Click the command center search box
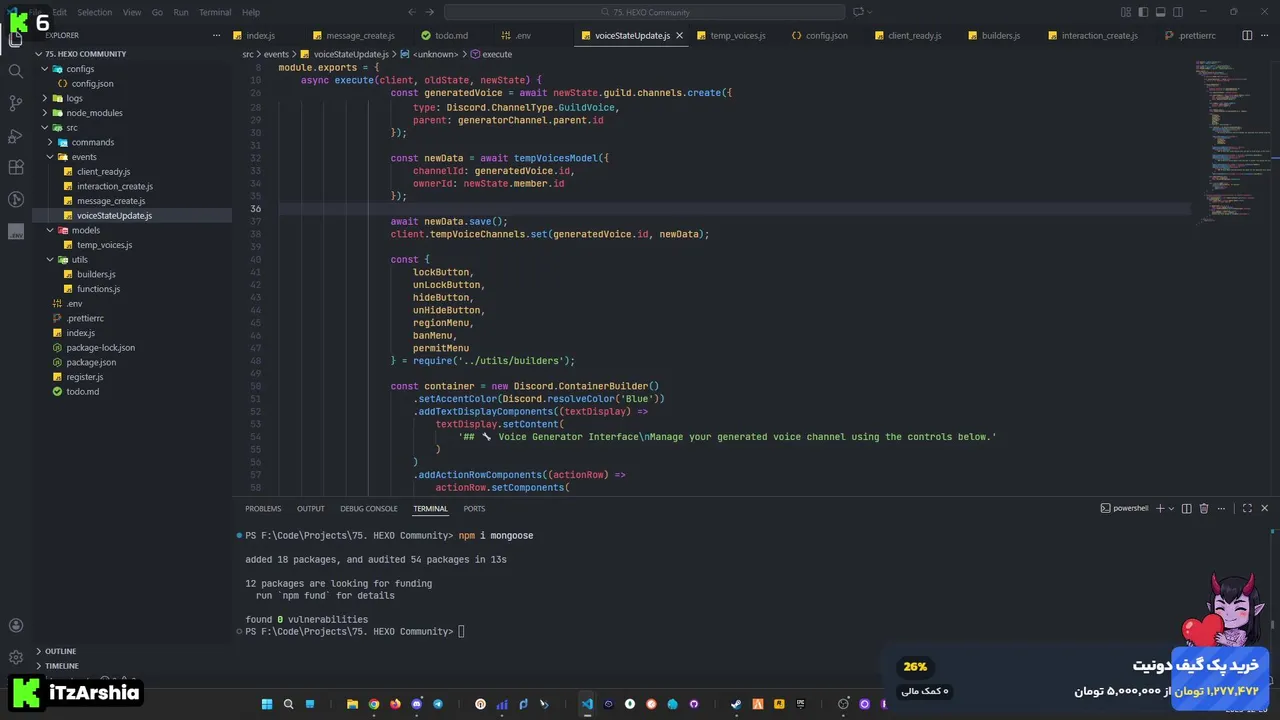This screenshot has width=1280, height=720. tap(644, 12)
